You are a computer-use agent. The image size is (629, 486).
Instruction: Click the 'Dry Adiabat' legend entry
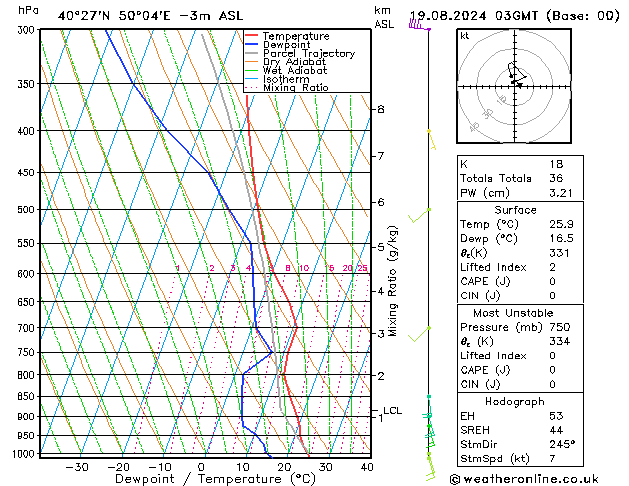pyautogui.click(x=294, y=62)
